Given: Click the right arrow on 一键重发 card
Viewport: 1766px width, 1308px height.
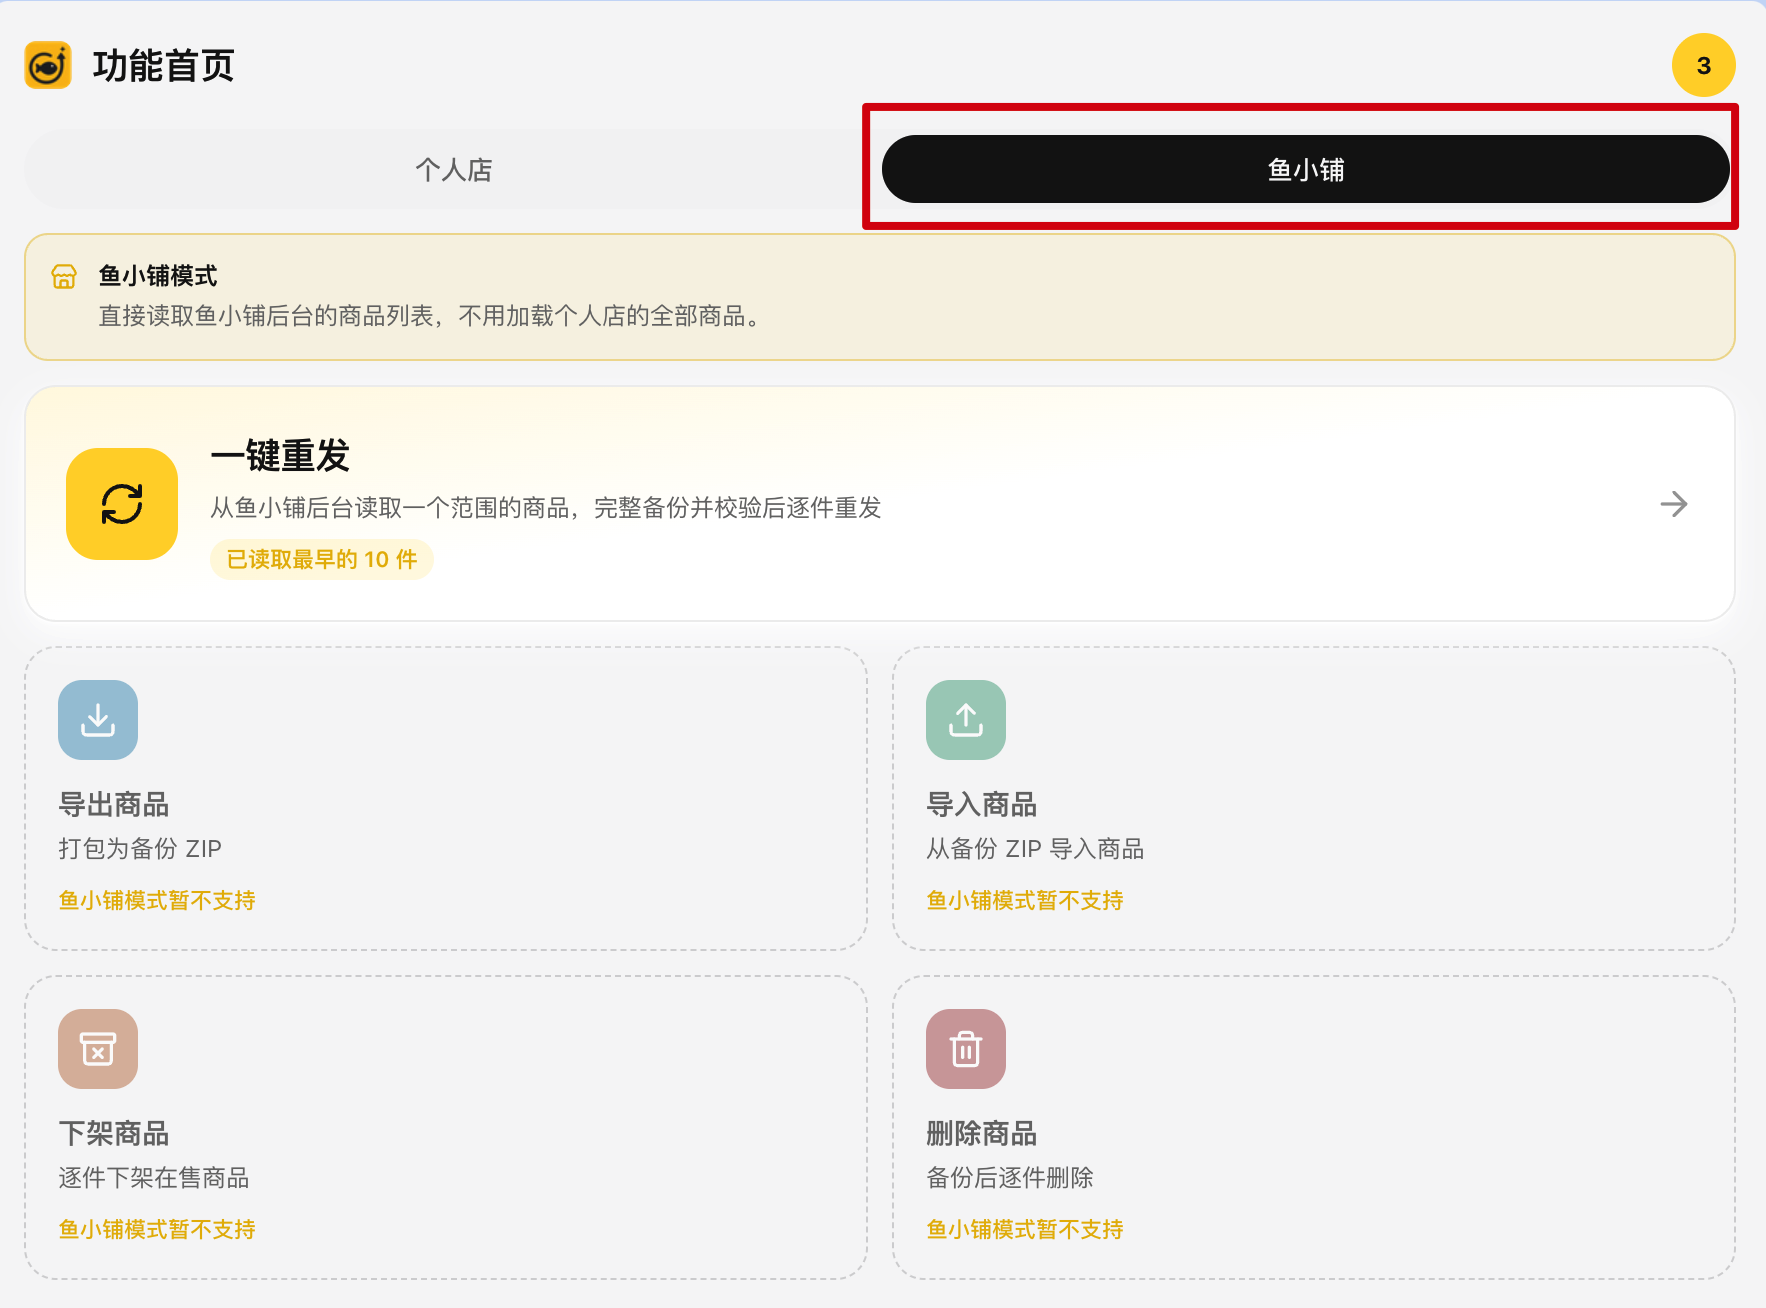Looking at the screenshot, I should pos(1673,504).
